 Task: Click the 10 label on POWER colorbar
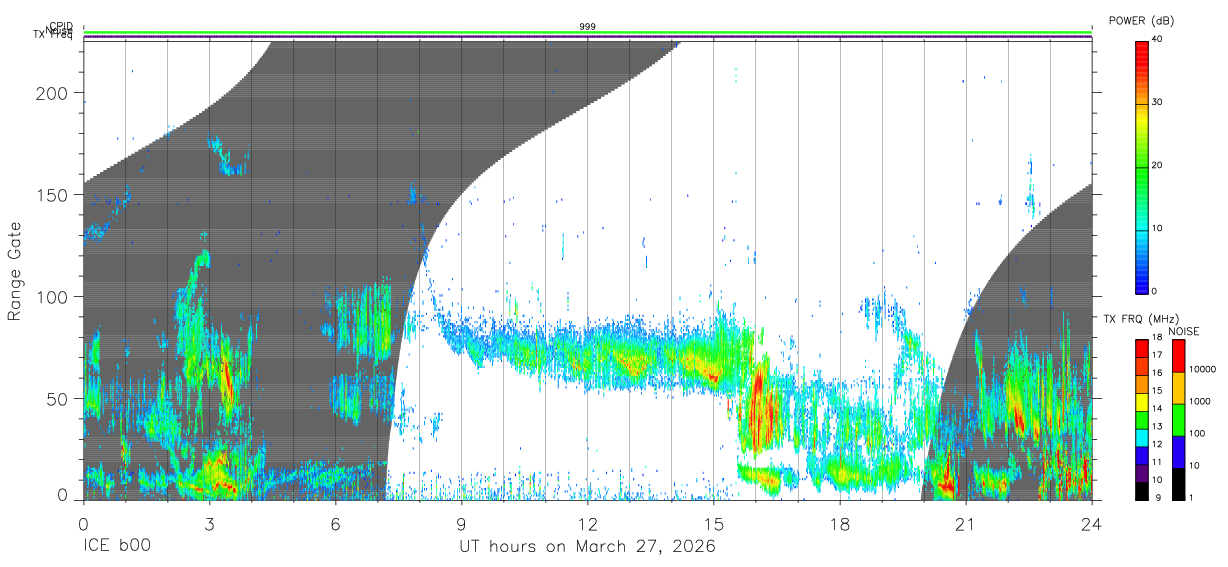(x=1159, y=228)
